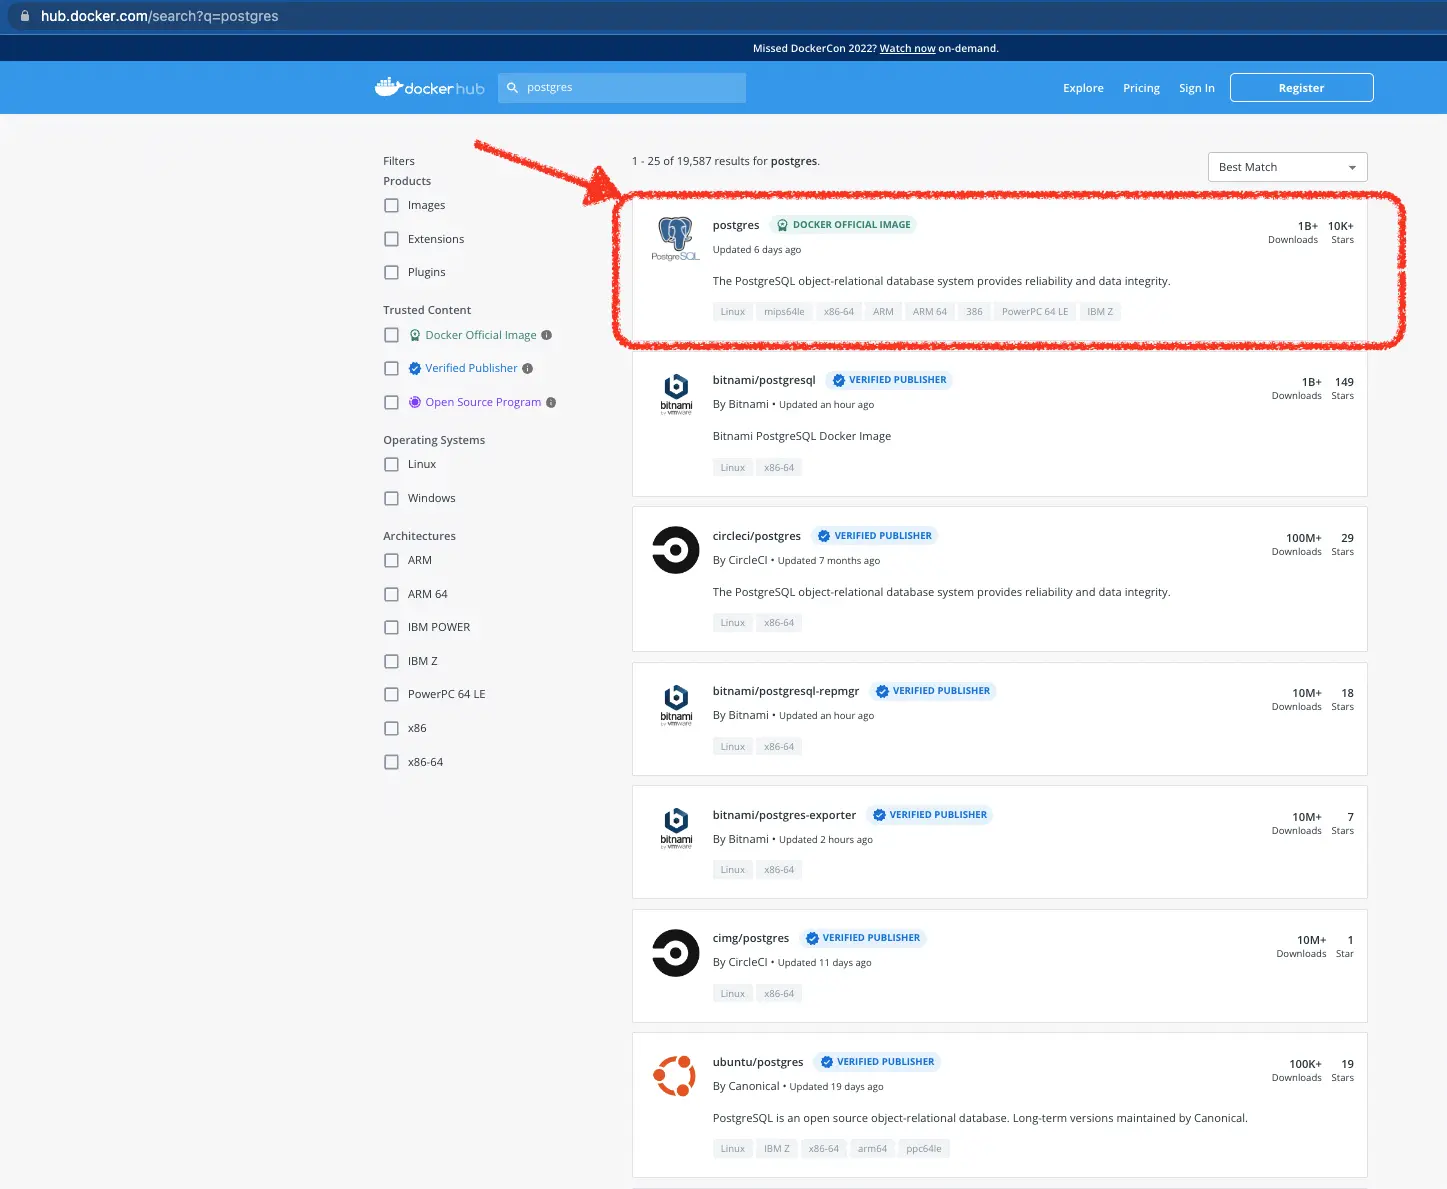Click the Bitnami logo beside bitnami/postgres-exporter
This screenshot has width=1447, height=1189.
pyautogui.click(x=676, y=828)
